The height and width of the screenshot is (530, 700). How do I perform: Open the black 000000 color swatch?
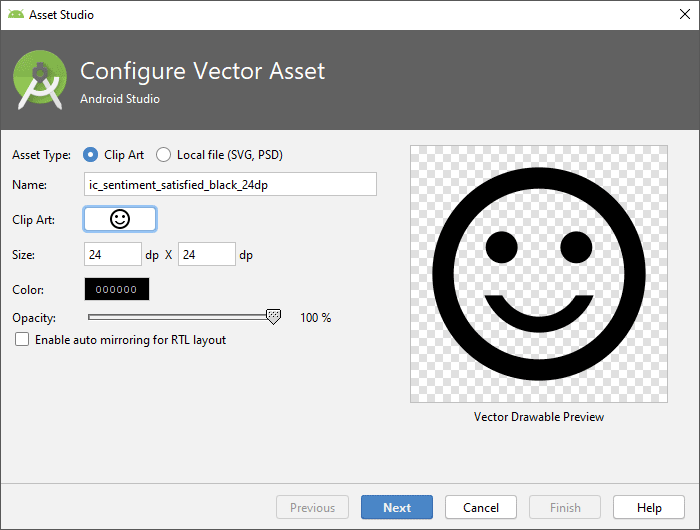(116, 289)
